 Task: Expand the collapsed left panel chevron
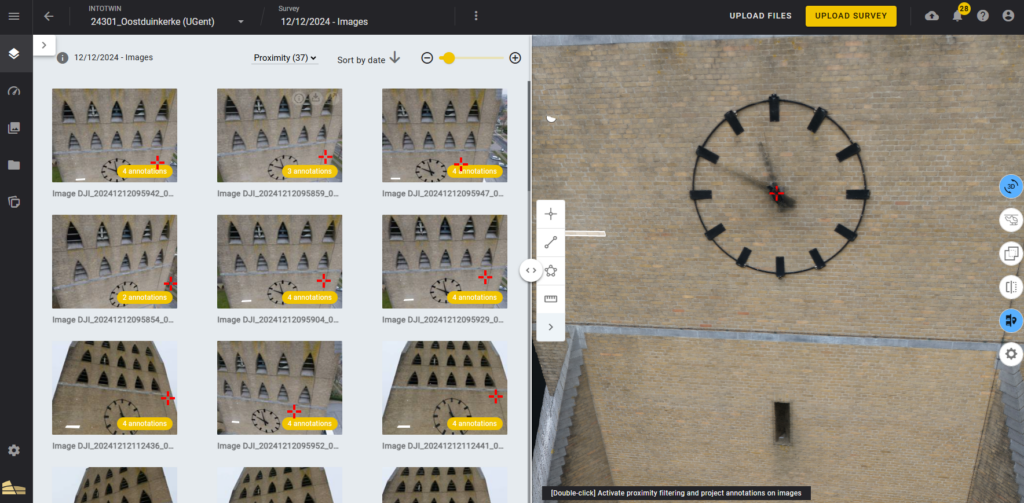tap(44, 45)
